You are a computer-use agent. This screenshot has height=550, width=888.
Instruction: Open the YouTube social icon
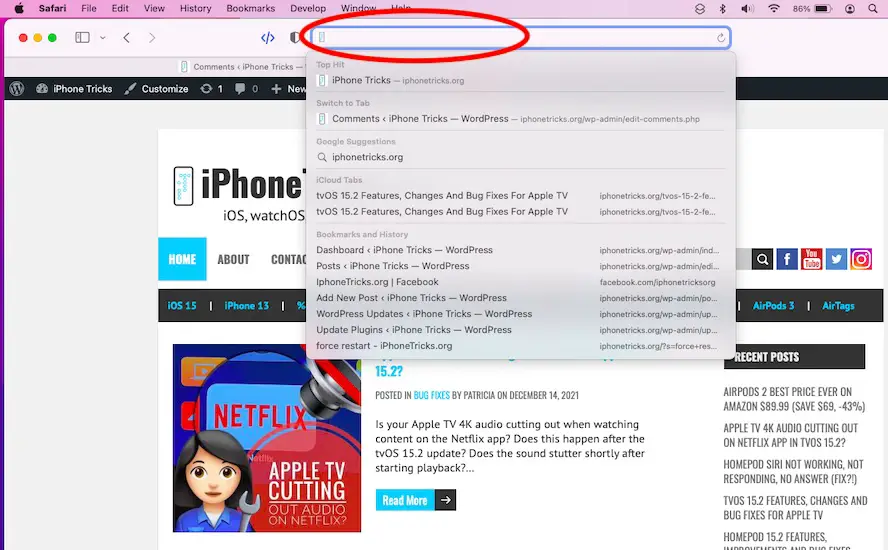tap(812, 259)
